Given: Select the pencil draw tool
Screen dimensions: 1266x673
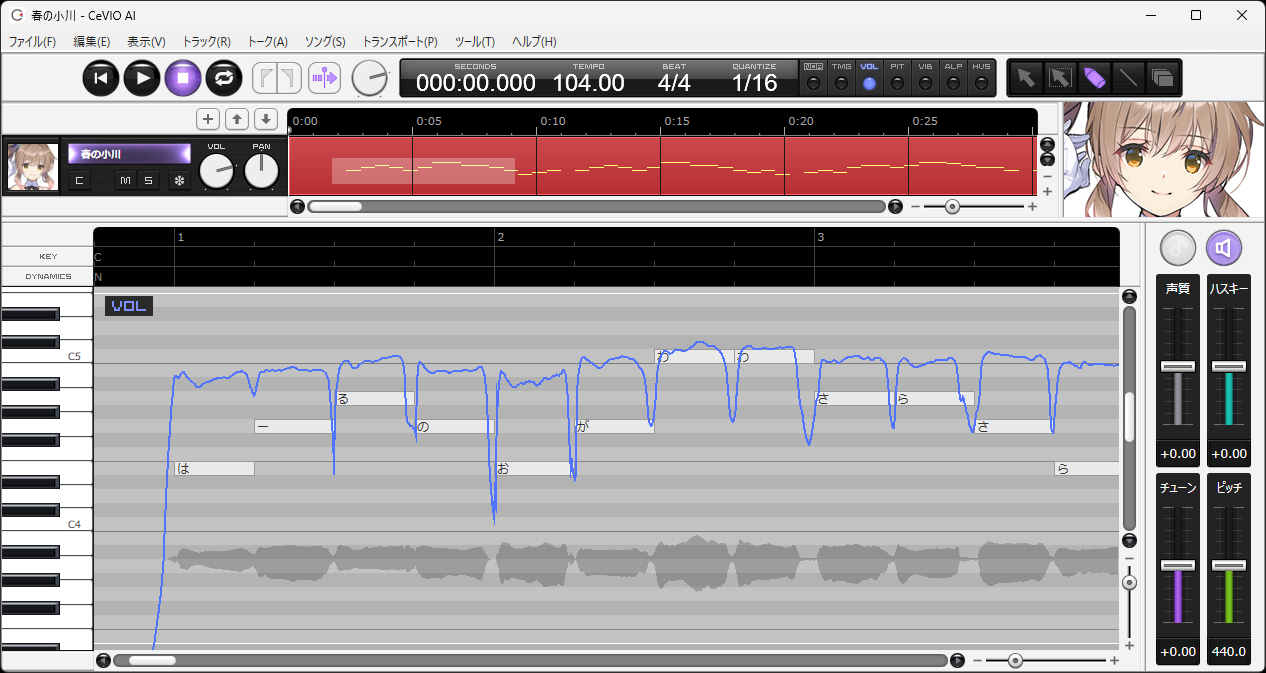Looking at the screenshot, I should tap(1093, 77).
